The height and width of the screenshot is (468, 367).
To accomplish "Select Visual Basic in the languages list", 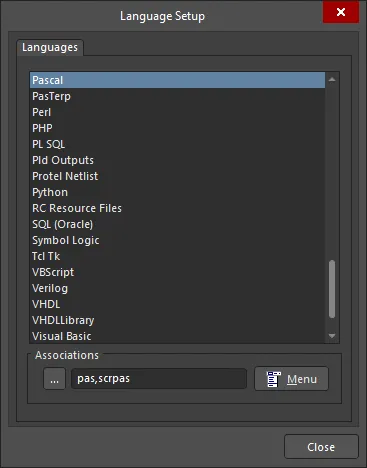I will click(x=177, y=336).
